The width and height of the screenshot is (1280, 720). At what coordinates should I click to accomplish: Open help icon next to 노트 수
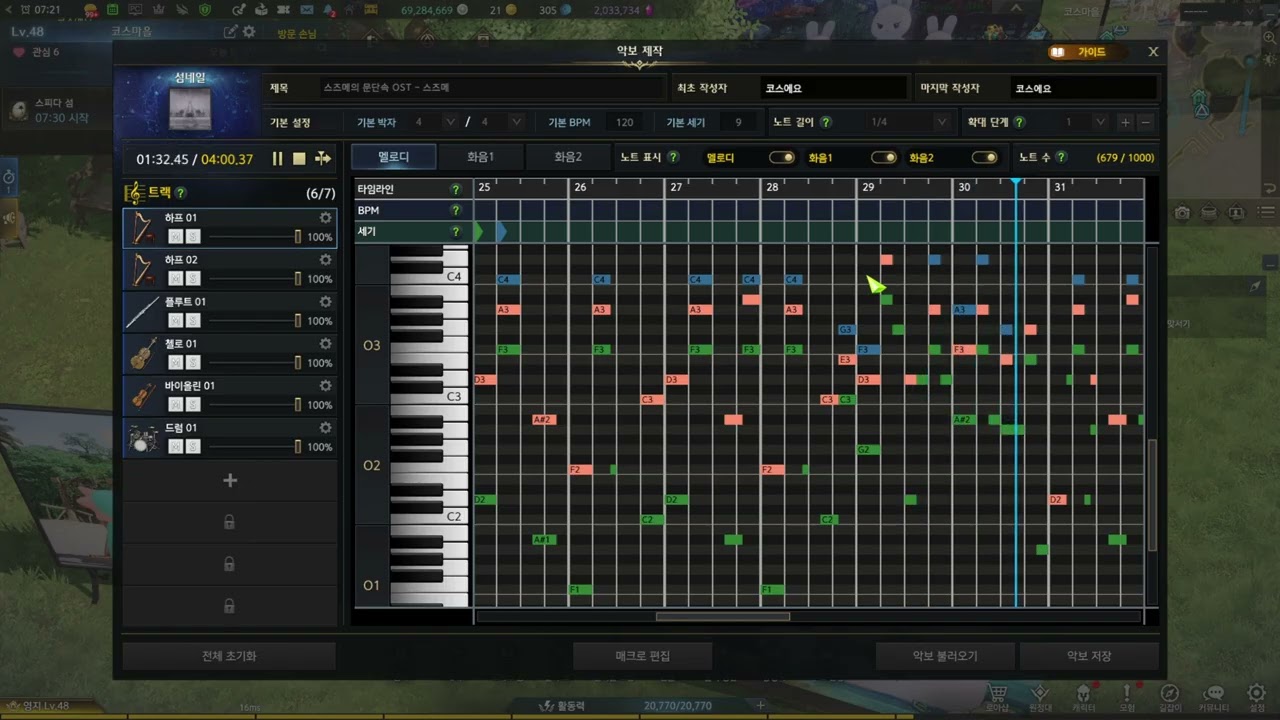[1060, 157]
